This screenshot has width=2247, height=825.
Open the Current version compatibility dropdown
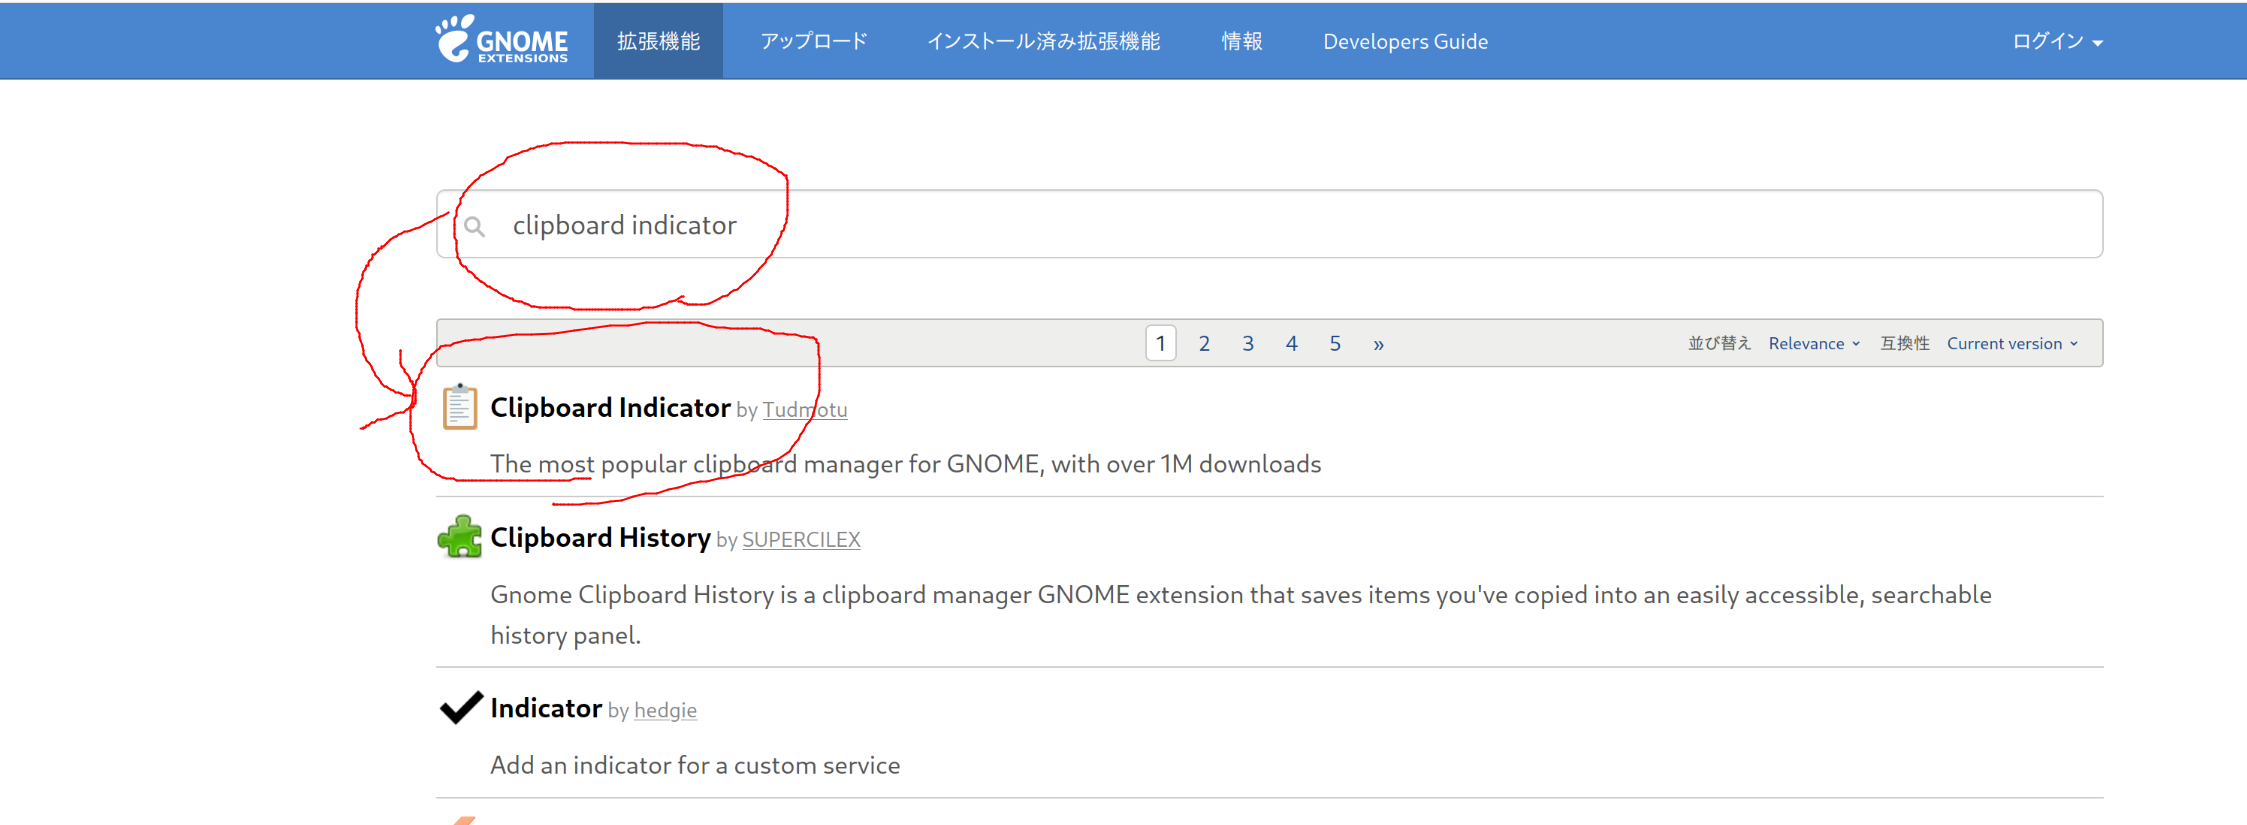(x=2012, y=343)
